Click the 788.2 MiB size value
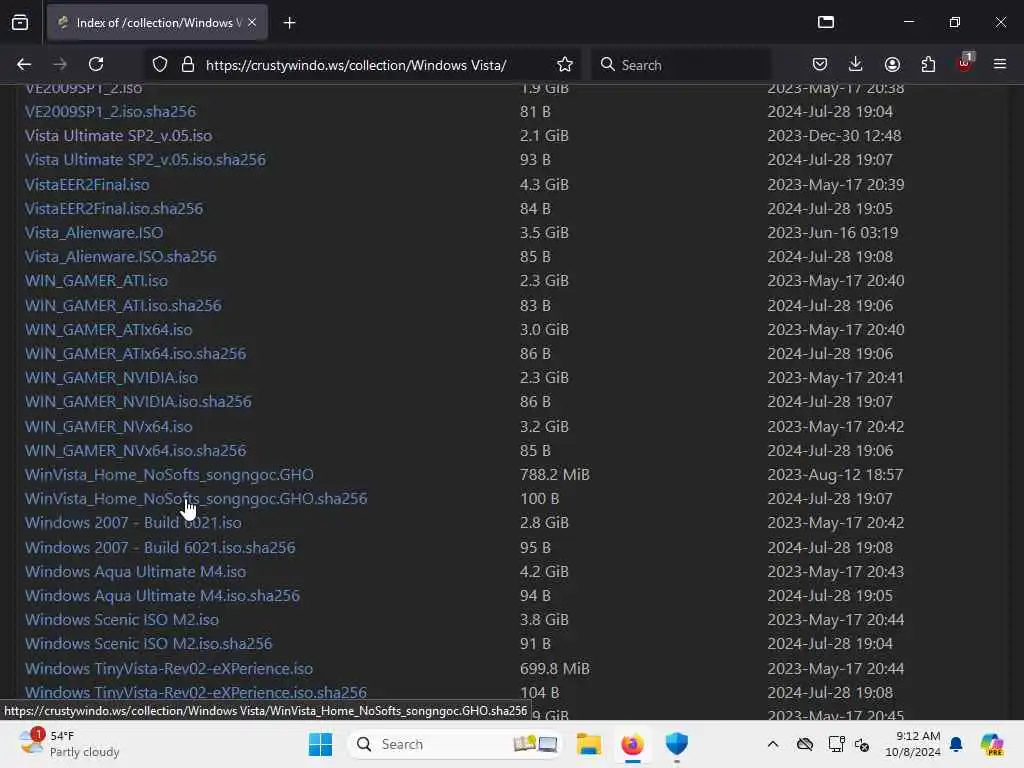Viewport: 1024px width, 768px height. [x=554, y=475]
